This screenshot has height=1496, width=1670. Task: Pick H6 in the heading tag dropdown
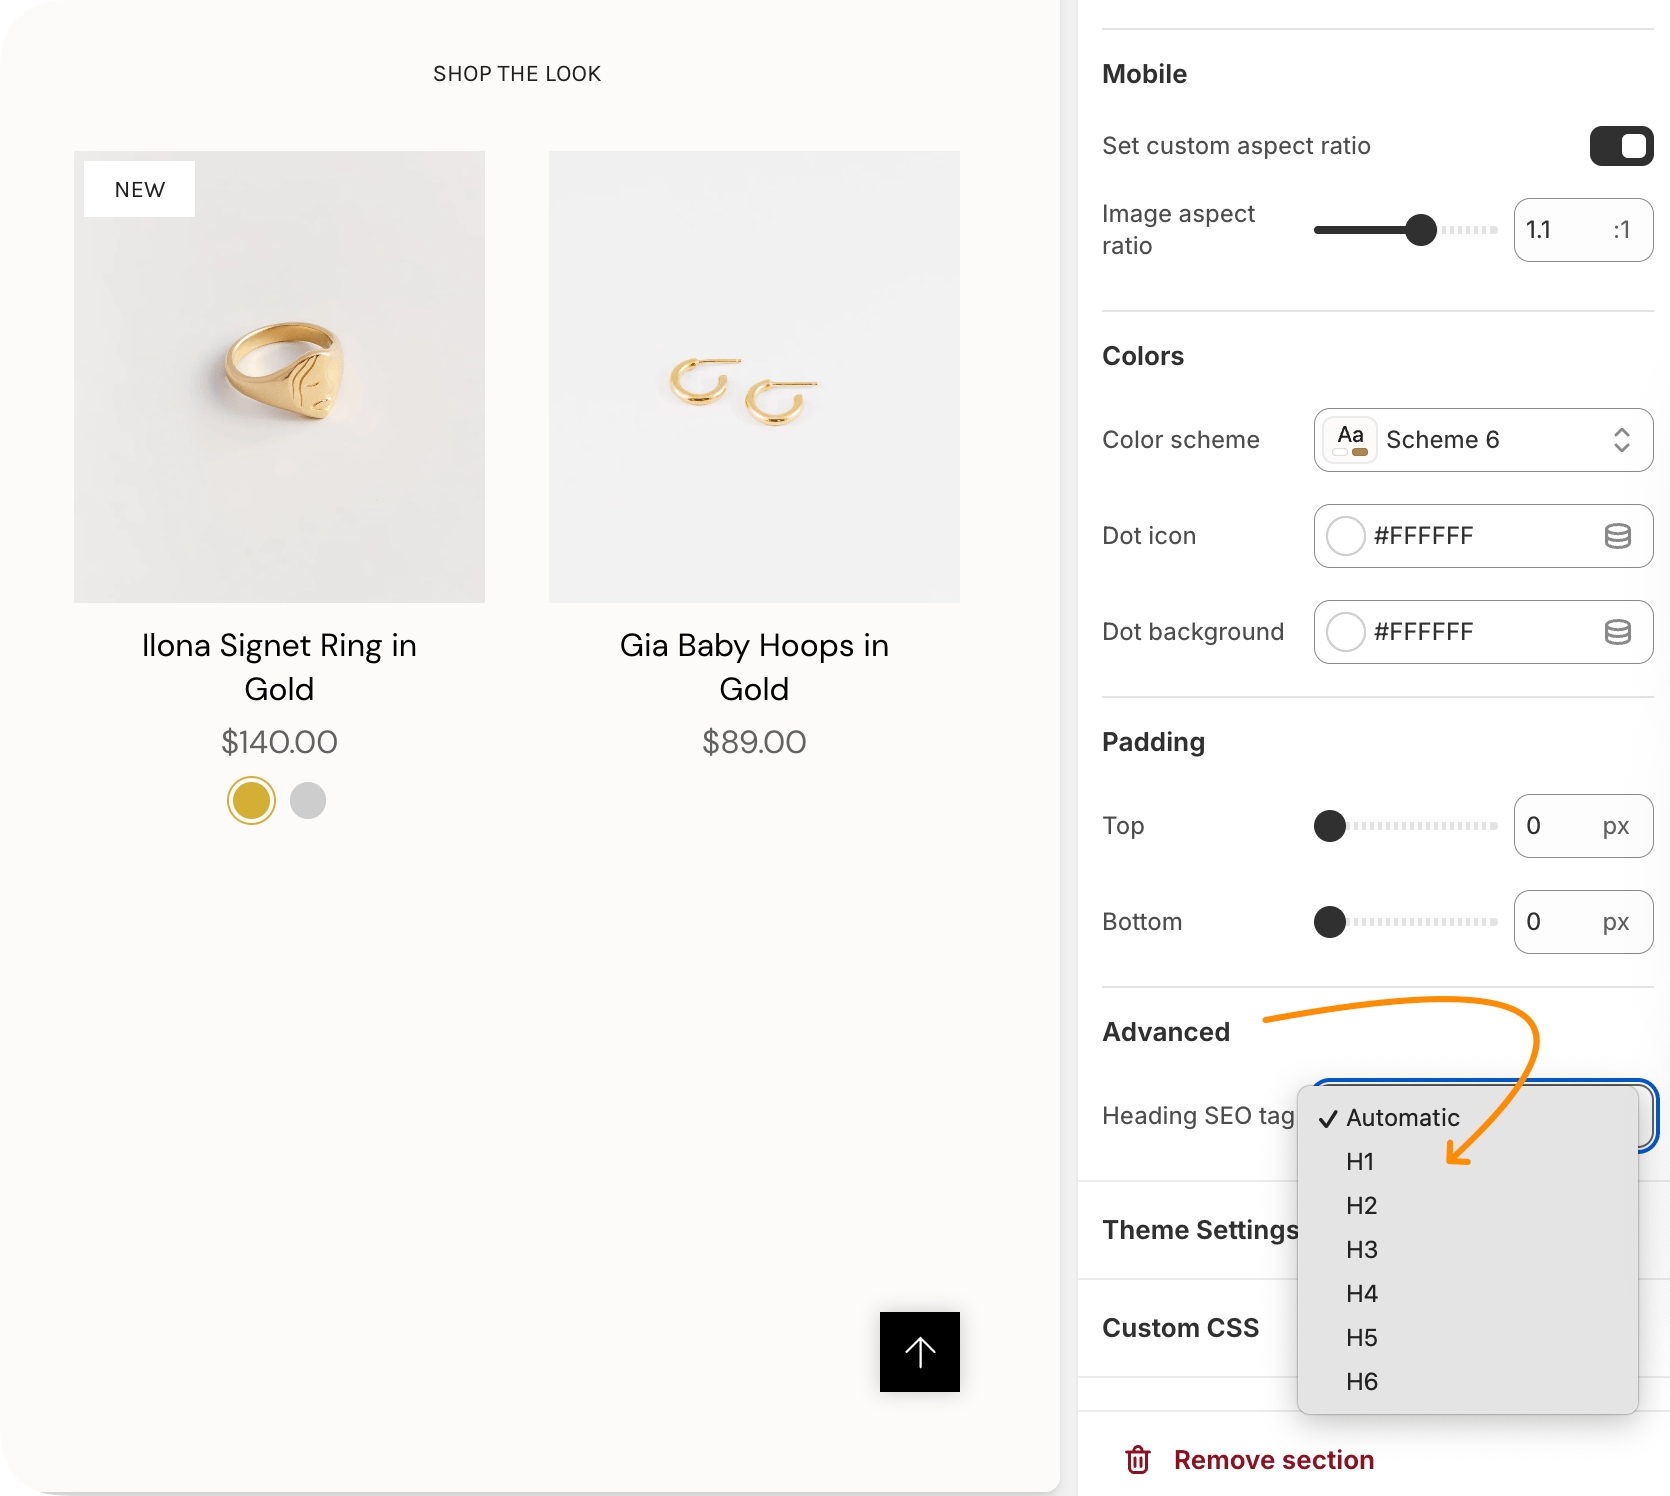[1361, 1382]
